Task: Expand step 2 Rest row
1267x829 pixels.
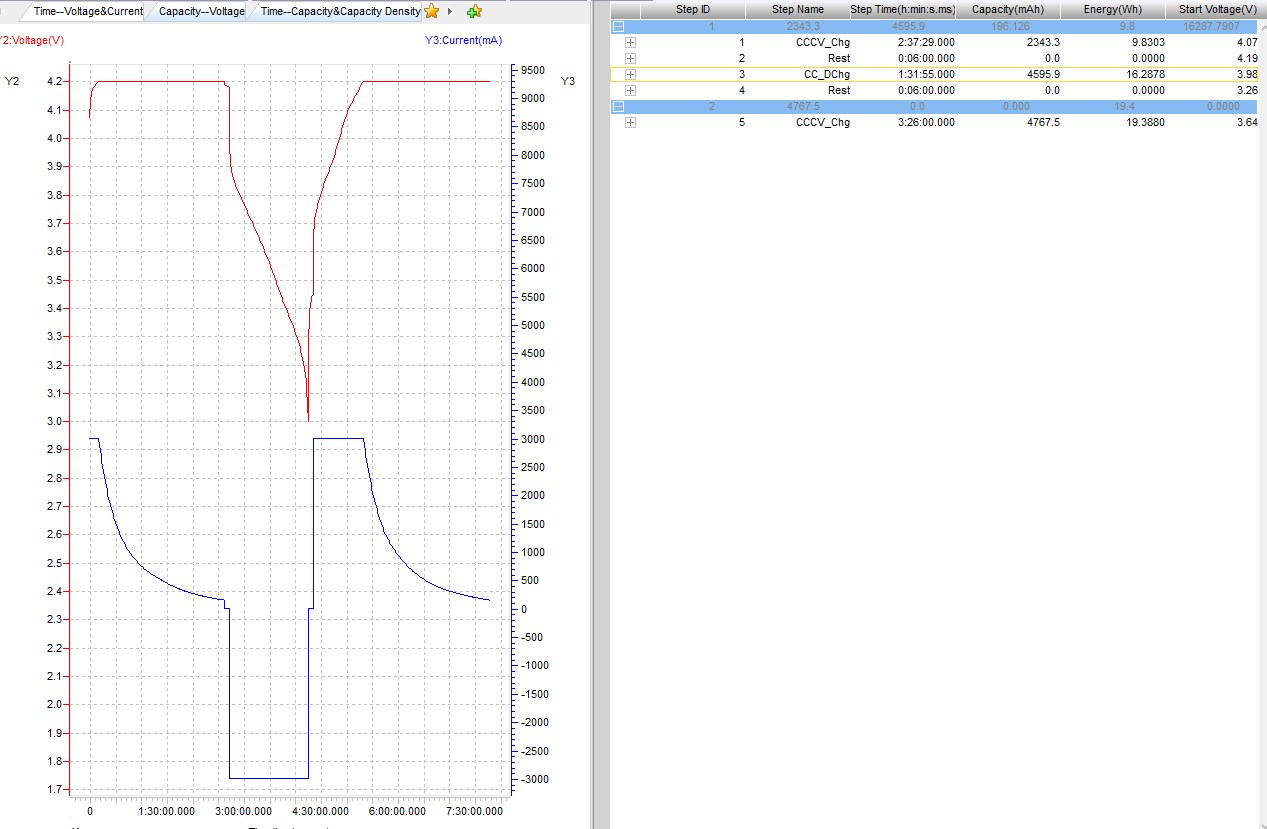Action: 630,58
